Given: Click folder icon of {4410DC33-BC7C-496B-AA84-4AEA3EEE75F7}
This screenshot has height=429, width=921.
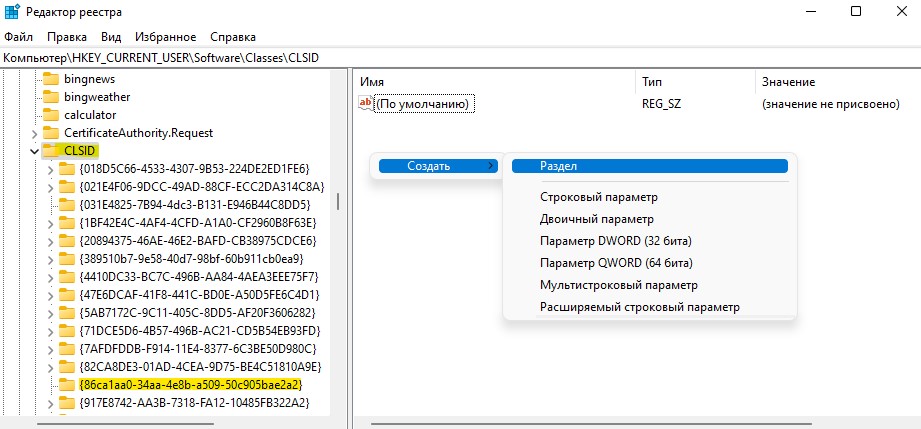Looking at the screenshot, I should (x=66, y=277).
